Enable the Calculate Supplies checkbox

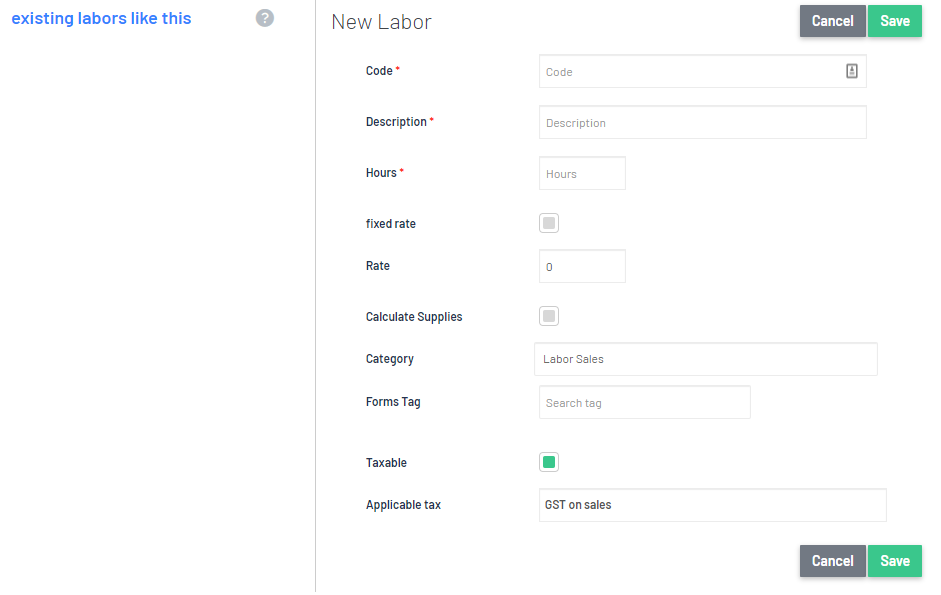[549, 316]
